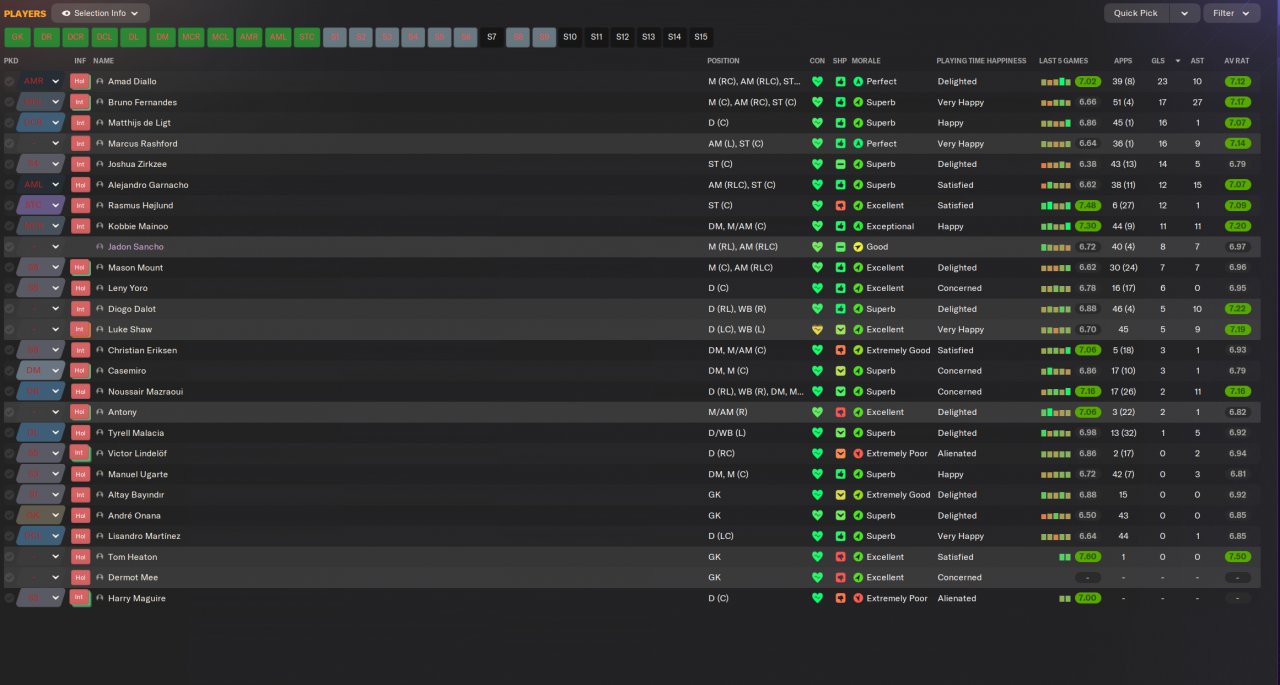Viewport: 1280px width, 685px height.
Task: Click Victor Lindelöf's Extremely Poor morale icon
Action: point(858,453)
